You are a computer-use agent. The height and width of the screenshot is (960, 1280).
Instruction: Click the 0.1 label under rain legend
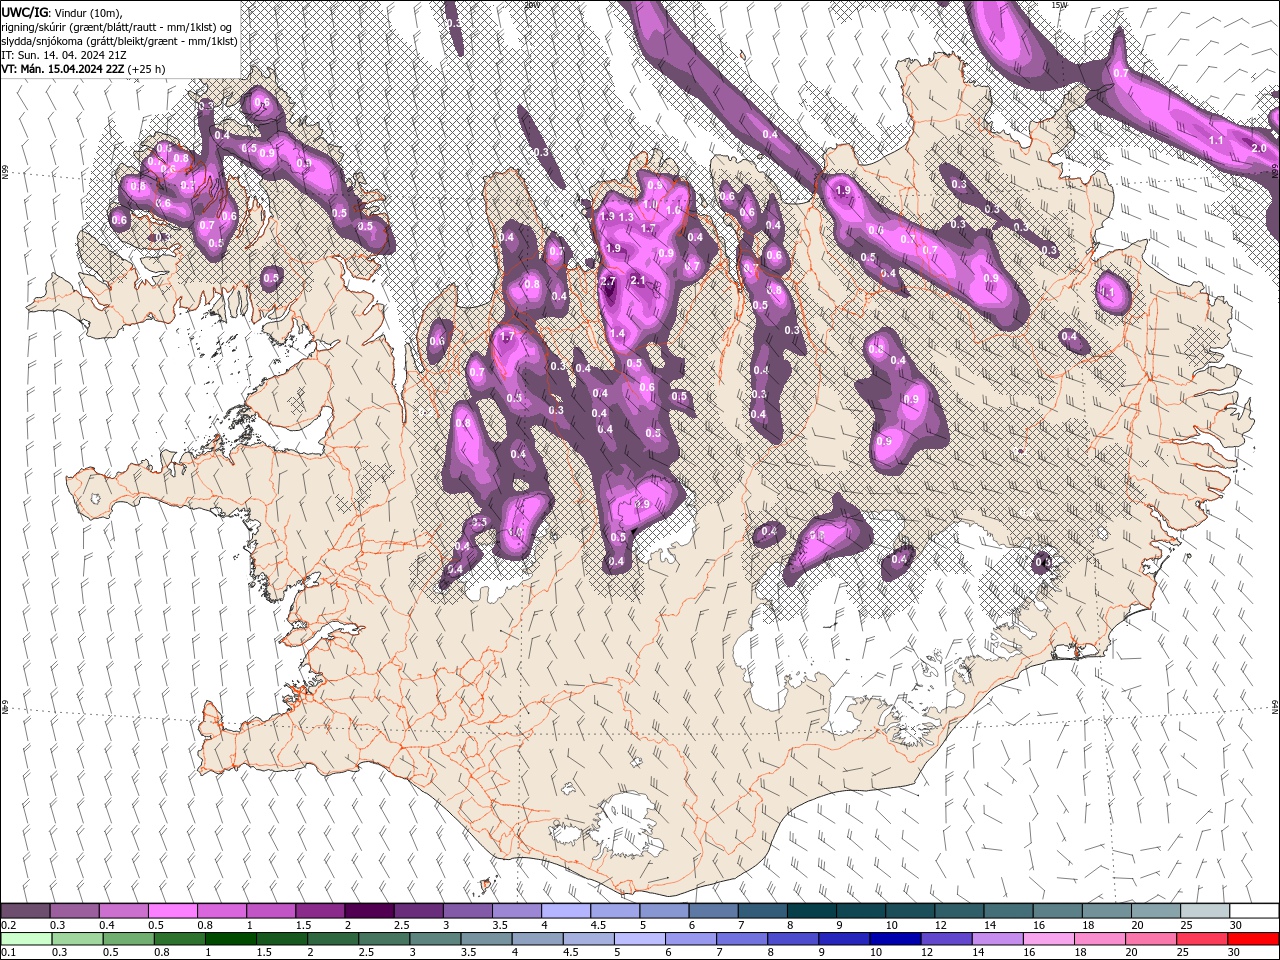[x=8, y=953]
